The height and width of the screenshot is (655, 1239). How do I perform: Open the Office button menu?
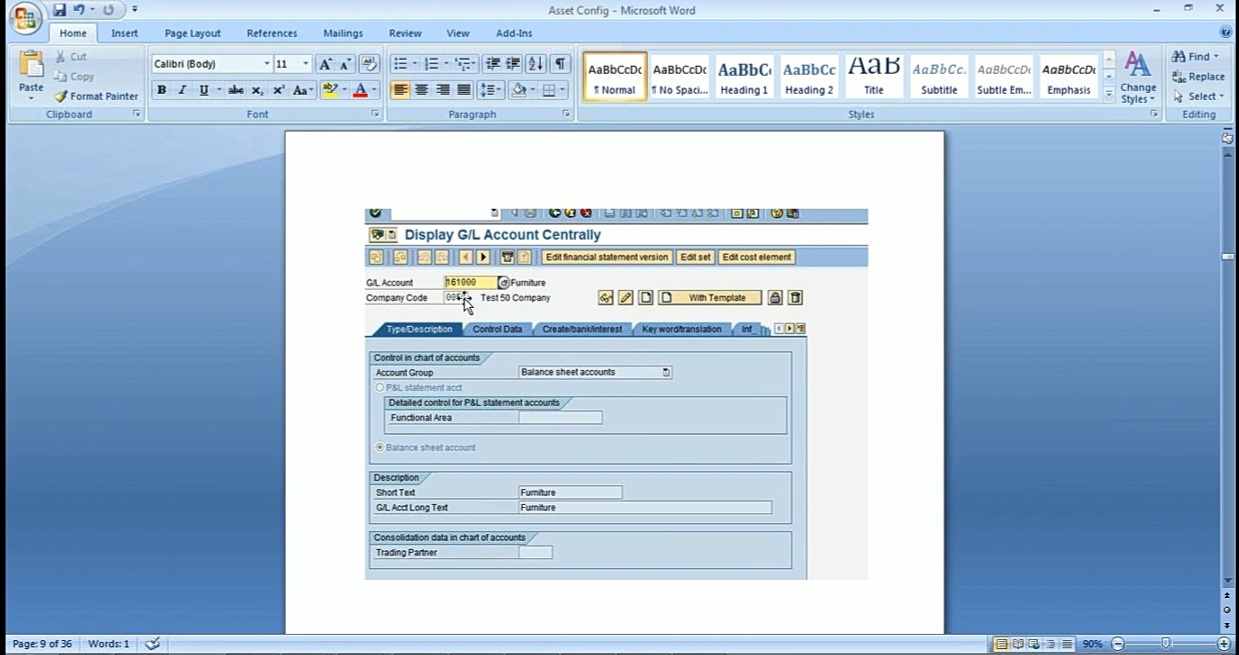(x=24, y=18)
